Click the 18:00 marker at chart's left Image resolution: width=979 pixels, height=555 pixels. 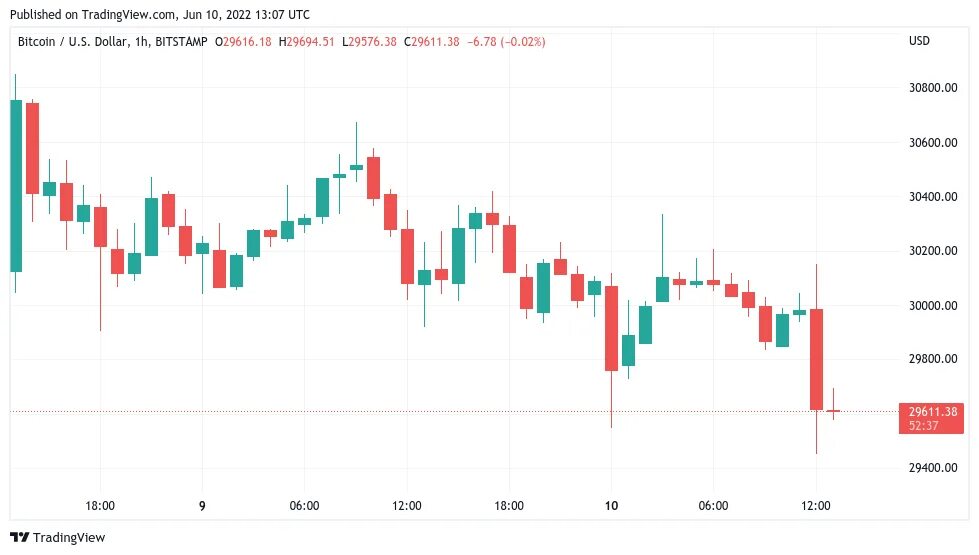tap(100, 505)
